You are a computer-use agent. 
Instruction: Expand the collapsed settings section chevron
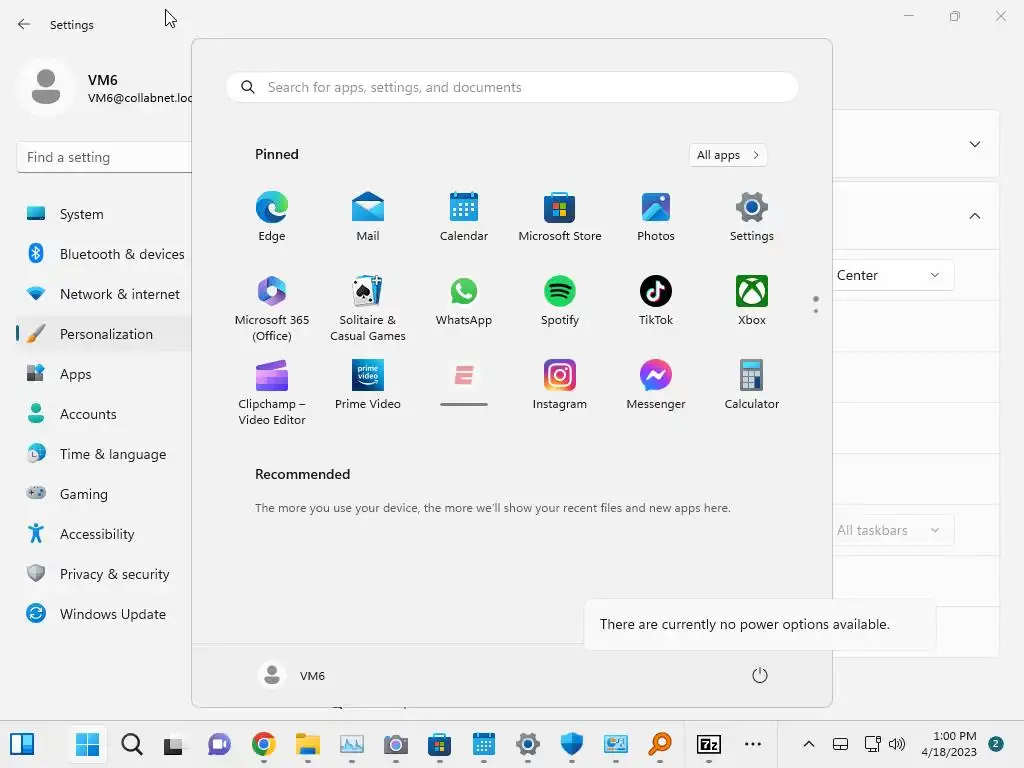point(974,144)
